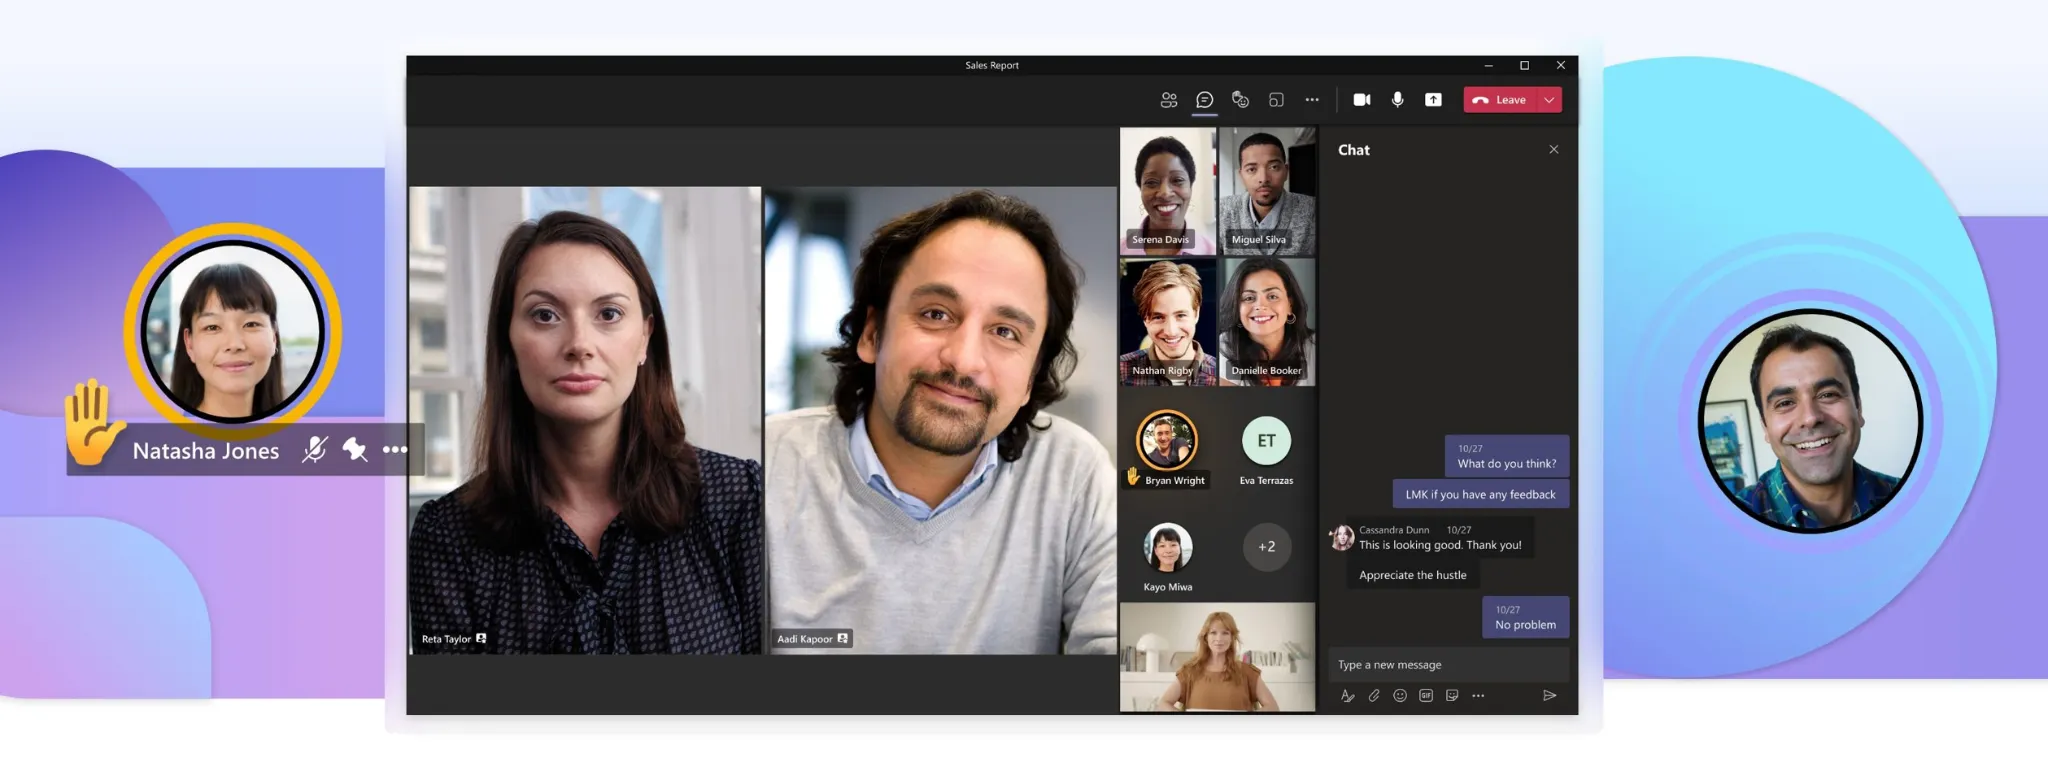Show the +2 additional participants
Viewport: 2048px width, 768px height.
pyautogui.click(x=1266, y=547)
